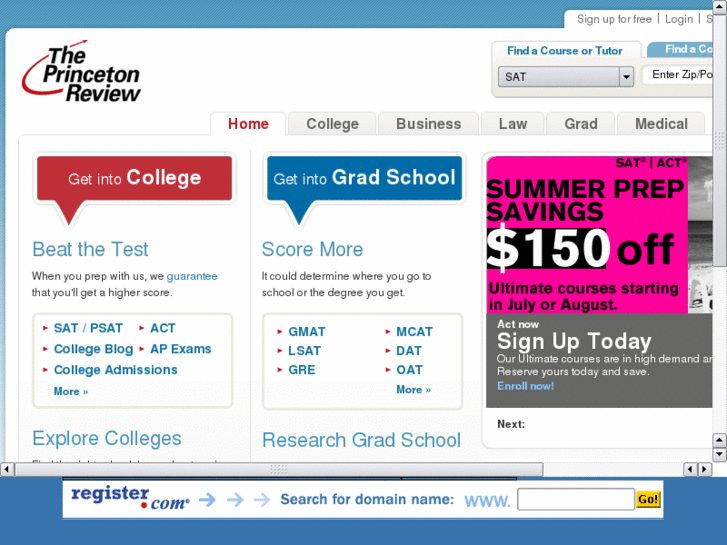Click vertical scrollbar down arrow at bottom
The height and width of the screenshot is (545, 727).
720,454
